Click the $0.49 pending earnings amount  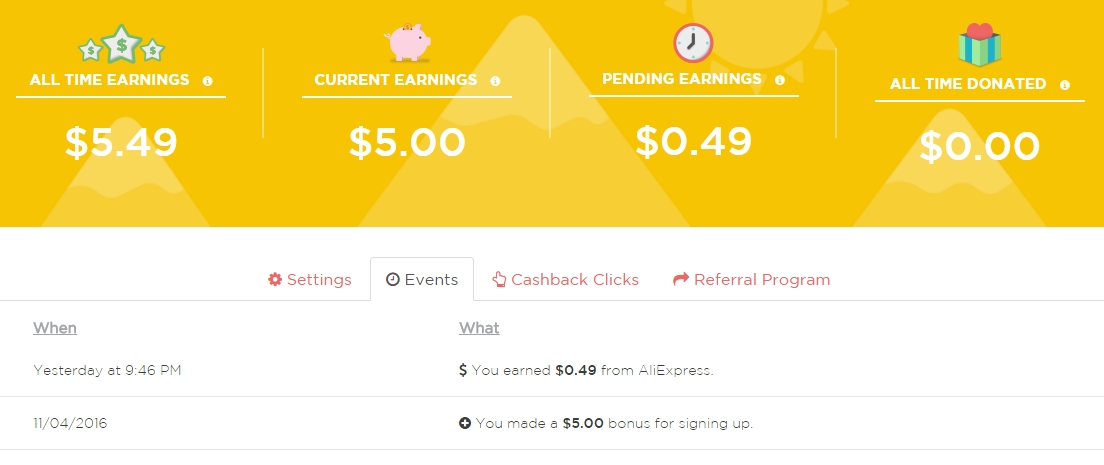694,141
